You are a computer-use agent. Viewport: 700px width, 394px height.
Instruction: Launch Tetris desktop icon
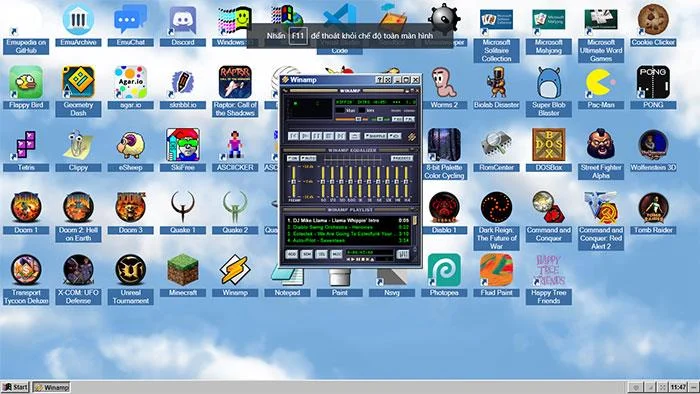pos(26,150)
